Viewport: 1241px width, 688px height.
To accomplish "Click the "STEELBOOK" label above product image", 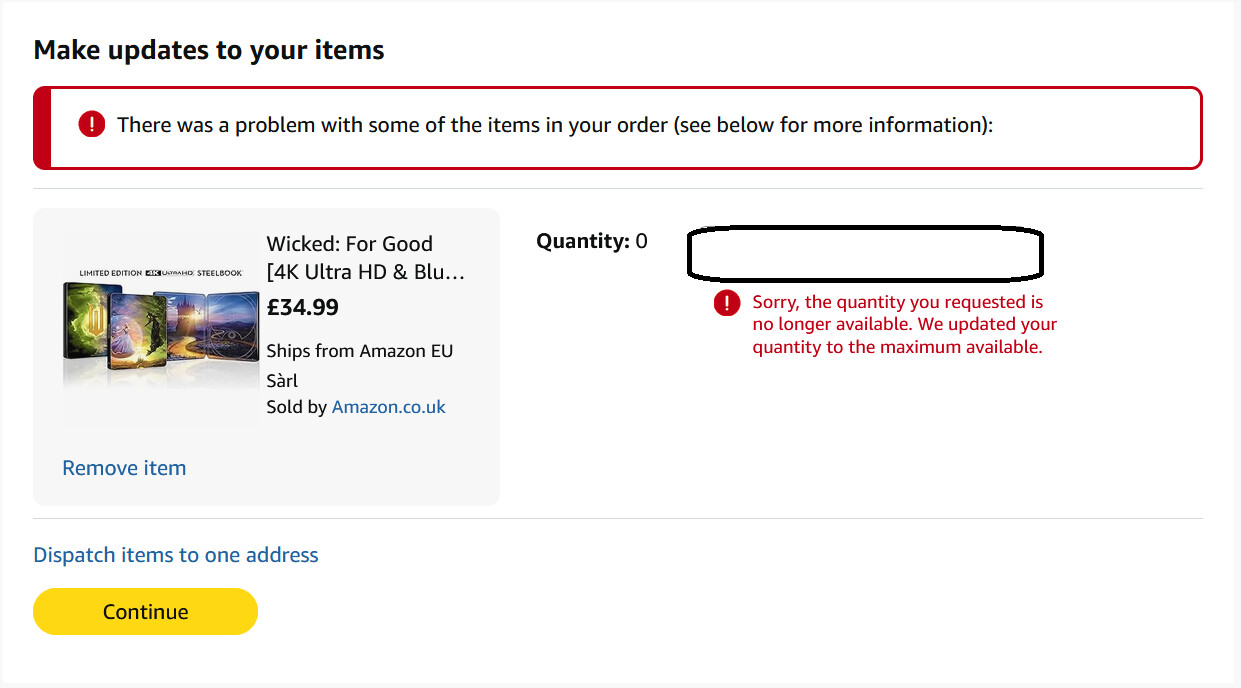I will tap(218, 272).
